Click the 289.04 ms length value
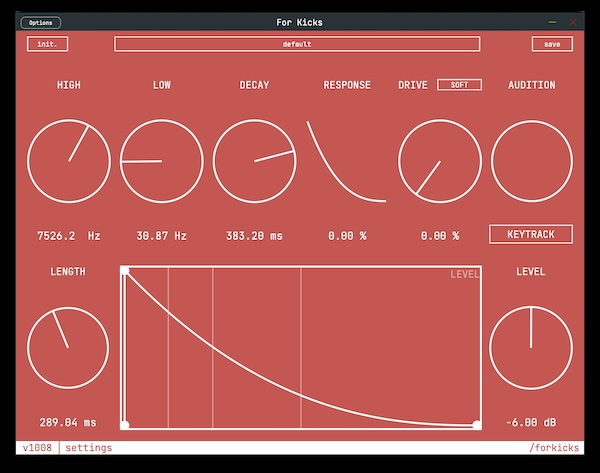The height and width of the screenshot is (473, 600). click(68, 422)
